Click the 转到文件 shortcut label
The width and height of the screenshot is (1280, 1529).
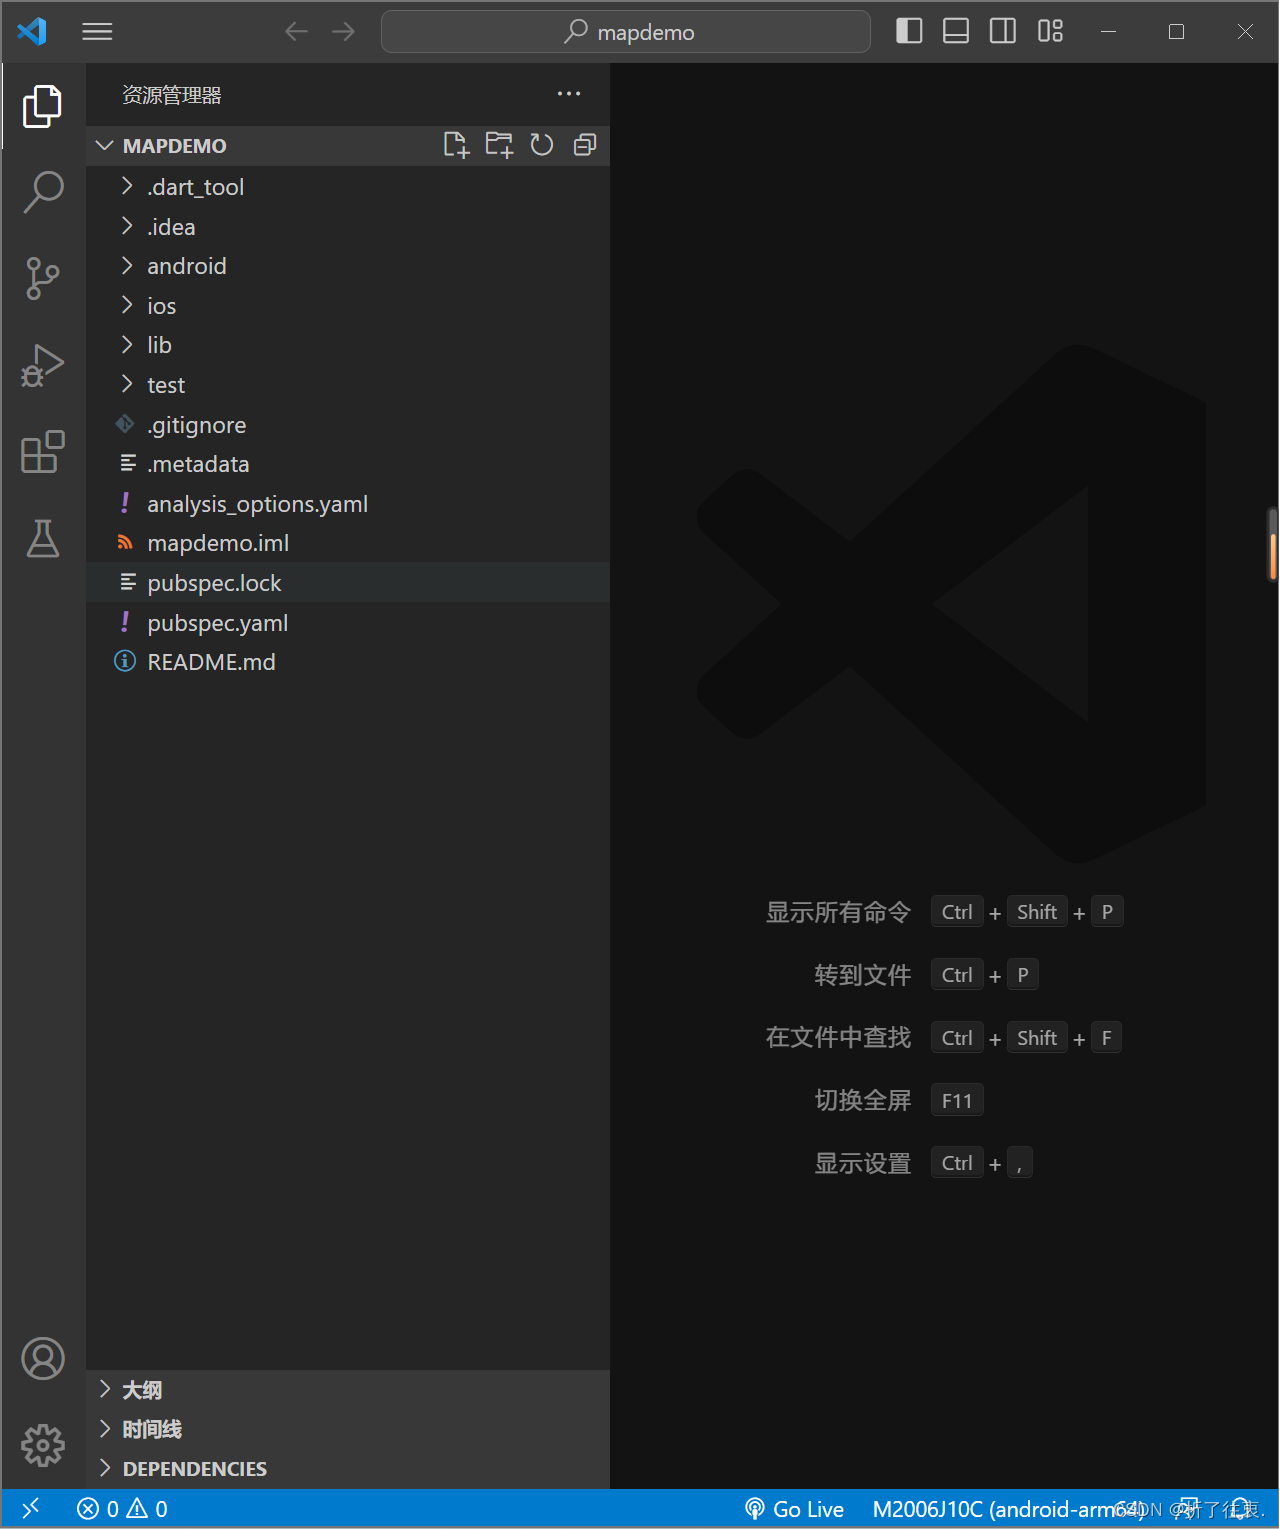click(863, 975)
